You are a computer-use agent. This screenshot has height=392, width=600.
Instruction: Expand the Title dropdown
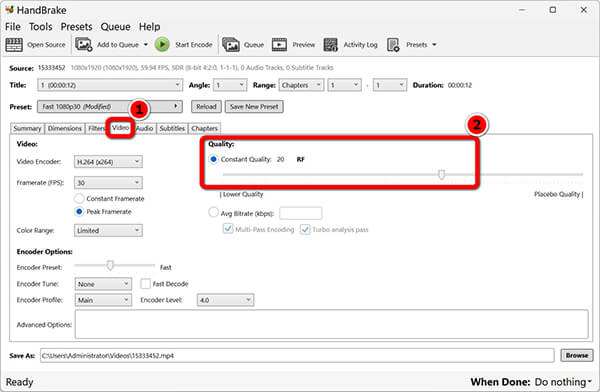[110, 85]
